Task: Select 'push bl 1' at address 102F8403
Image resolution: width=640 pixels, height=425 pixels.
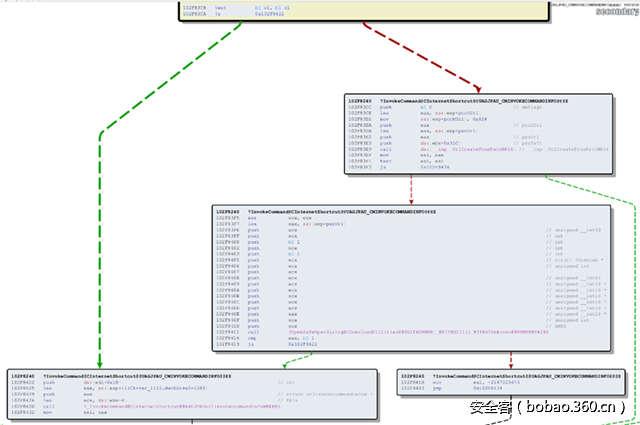Action: [389, 254]
